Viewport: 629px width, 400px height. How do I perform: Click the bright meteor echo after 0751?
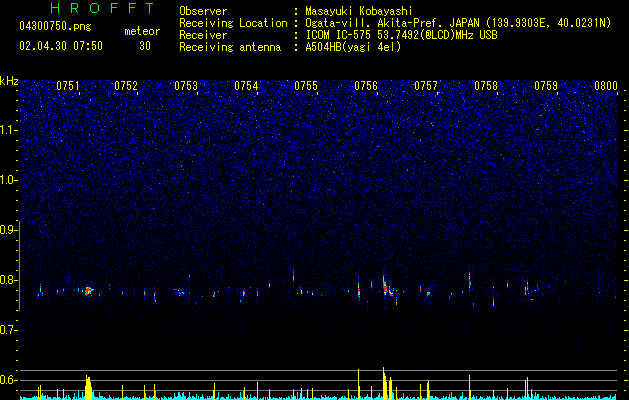point(89,291)
